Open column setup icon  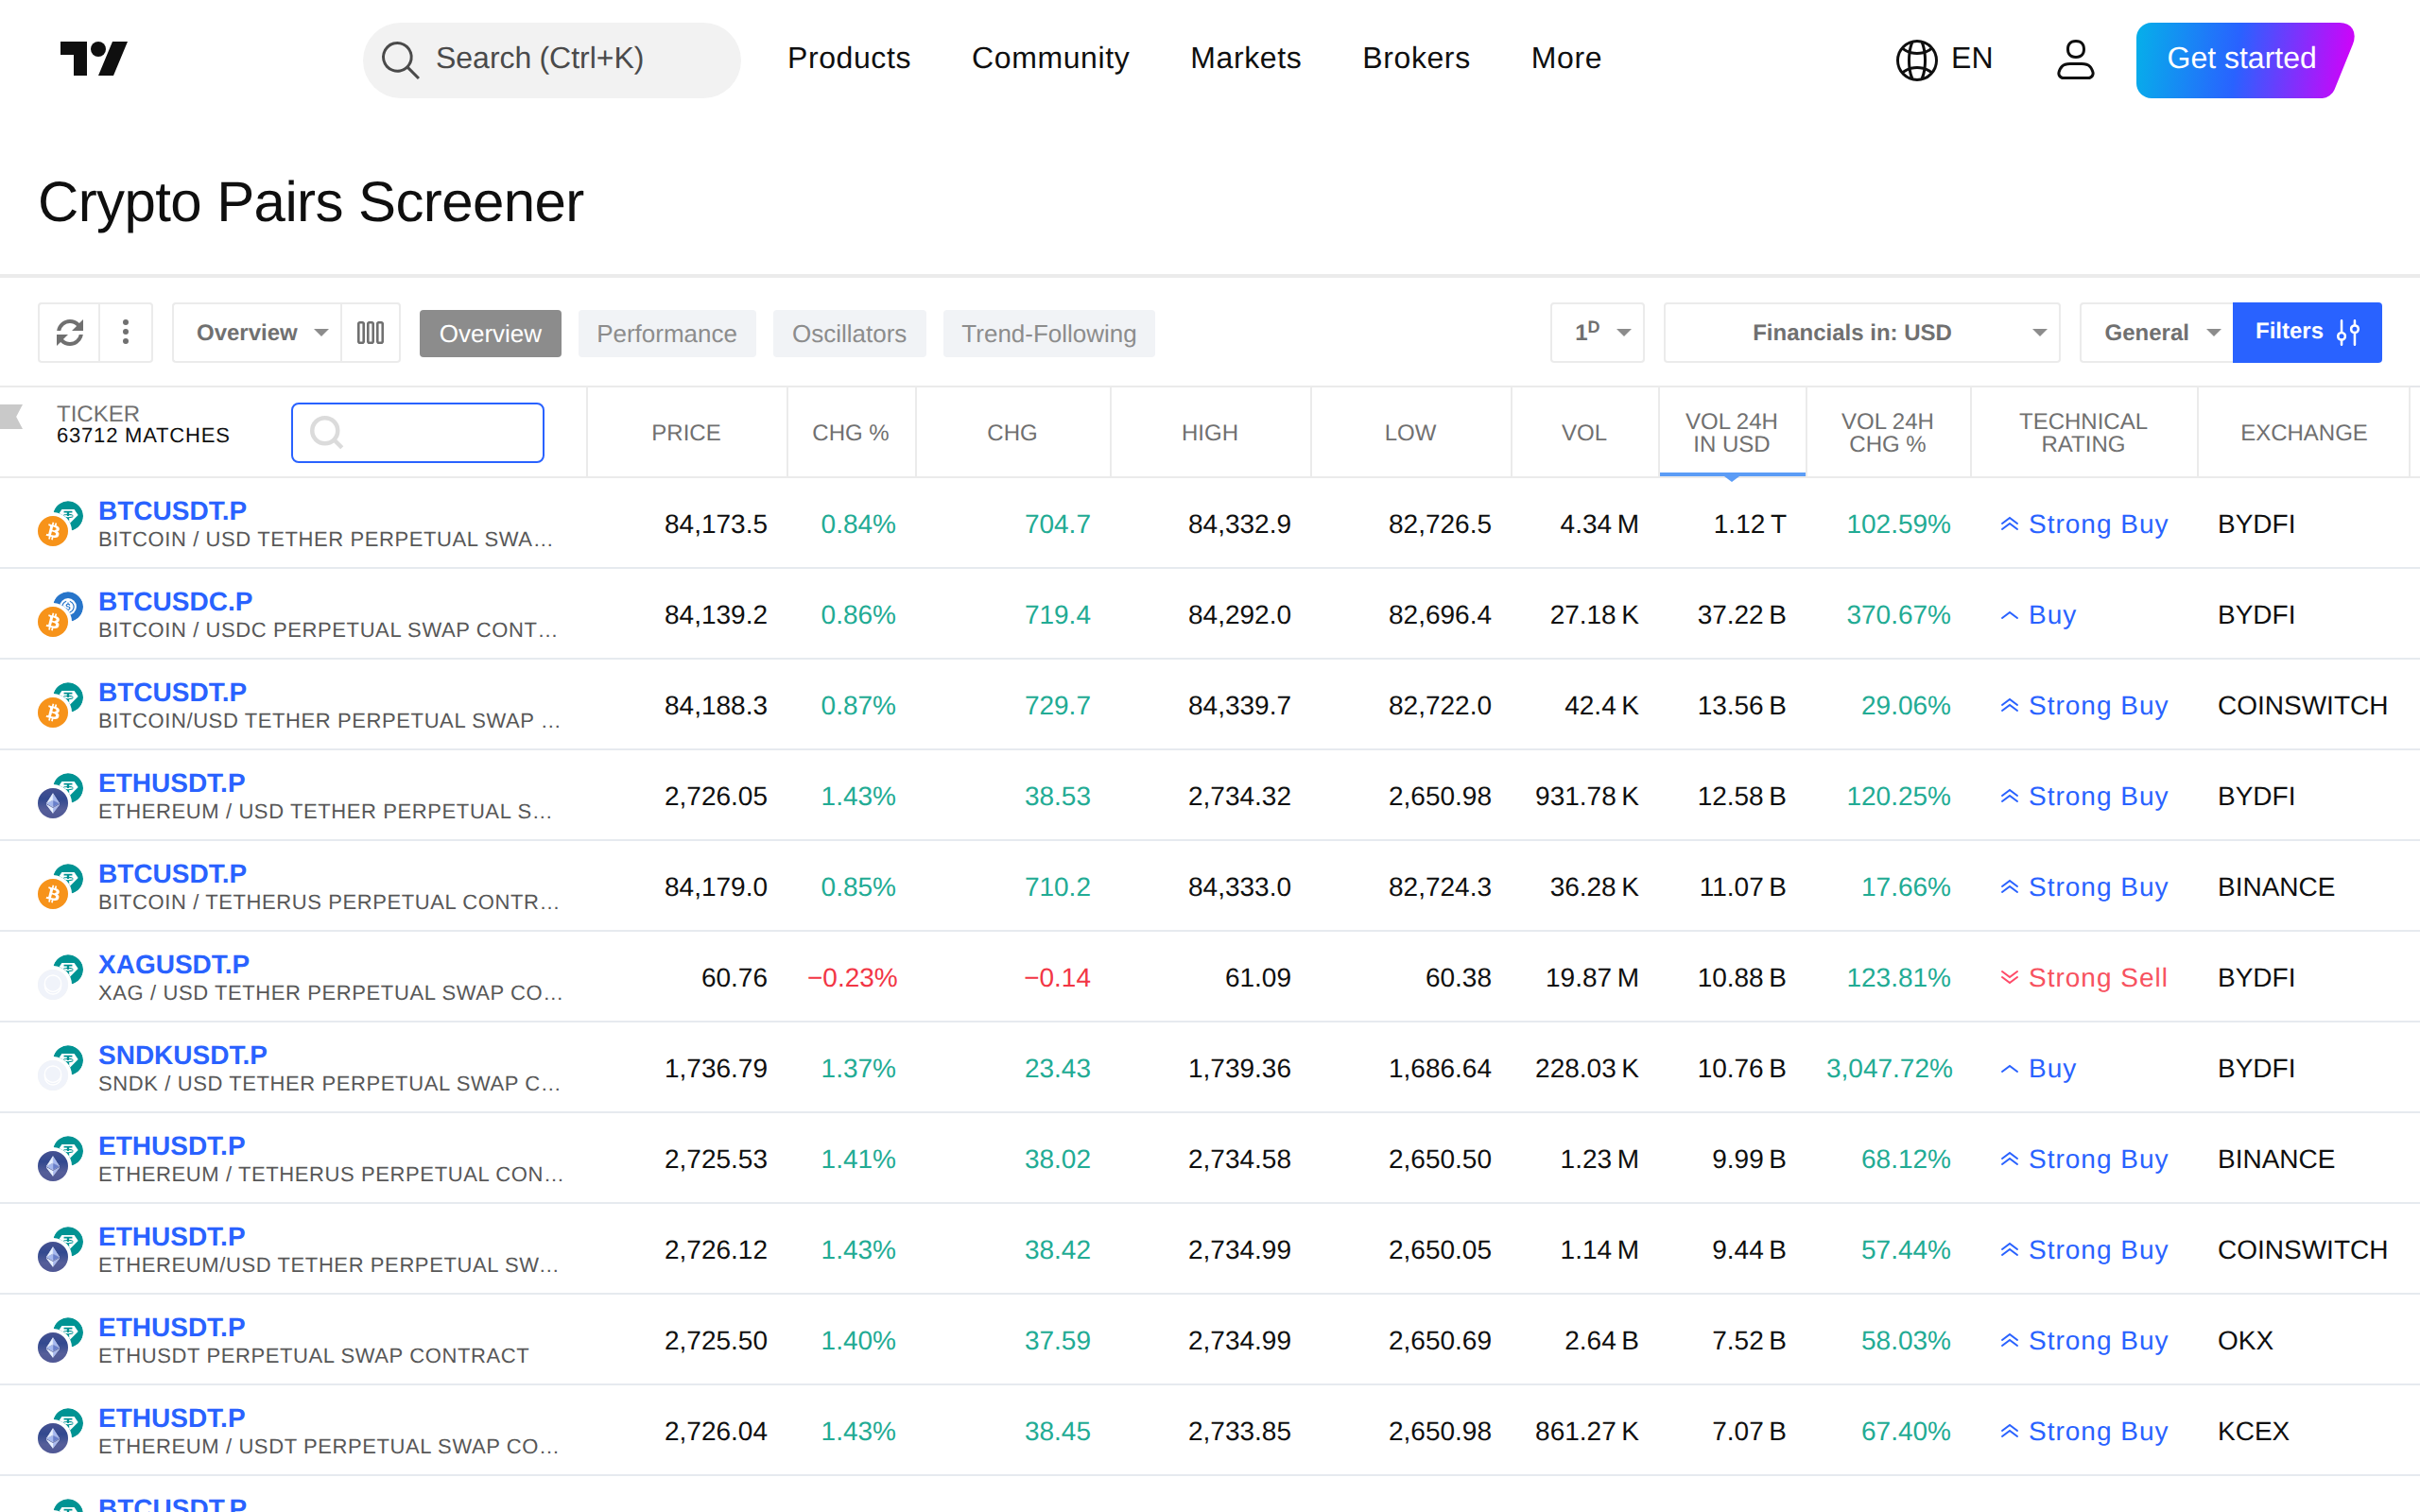click(x=370, y=332)
